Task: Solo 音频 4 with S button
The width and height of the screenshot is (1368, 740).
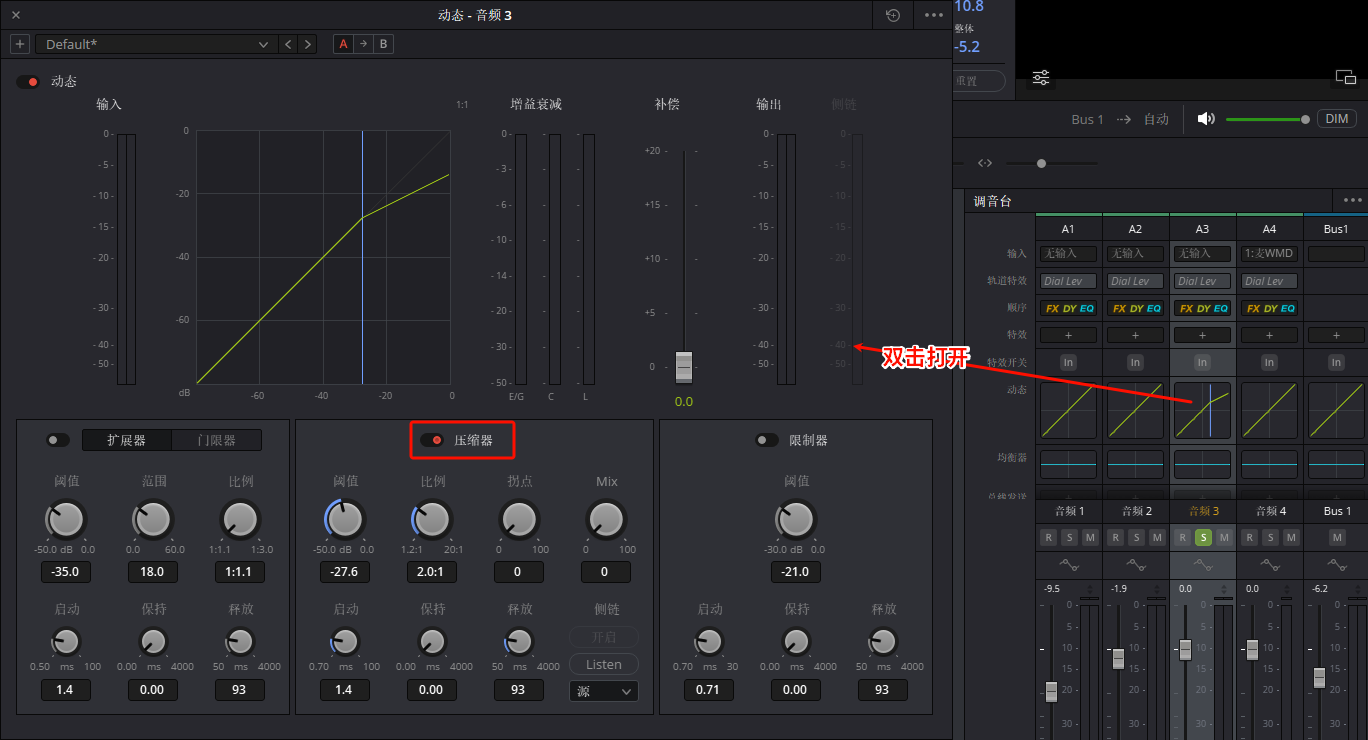Action: click(x=1270, y=538)
